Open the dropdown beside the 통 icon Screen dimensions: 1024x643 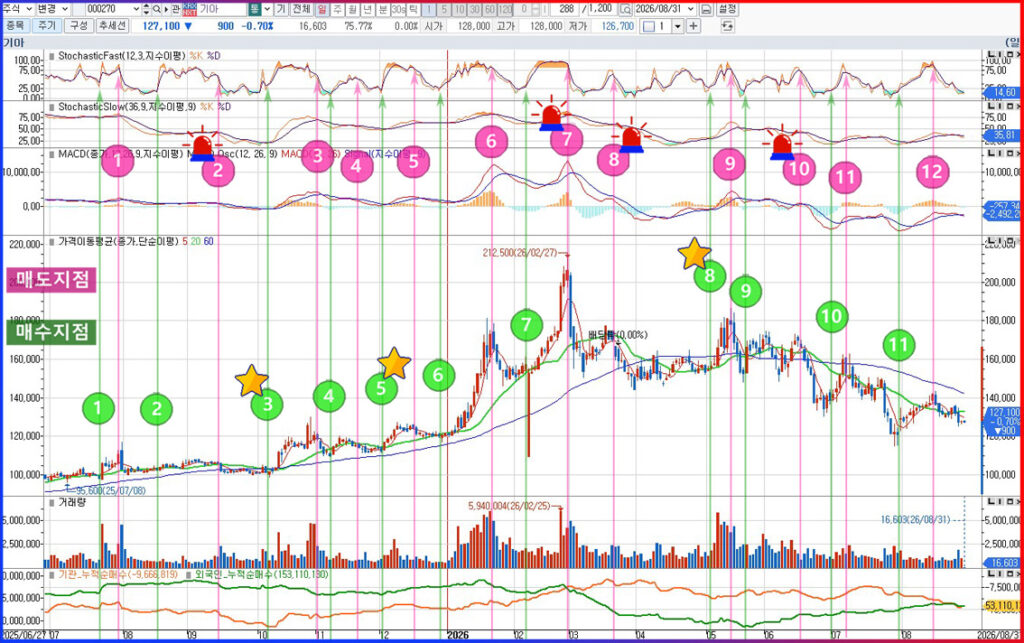click(x=267, y=9)
